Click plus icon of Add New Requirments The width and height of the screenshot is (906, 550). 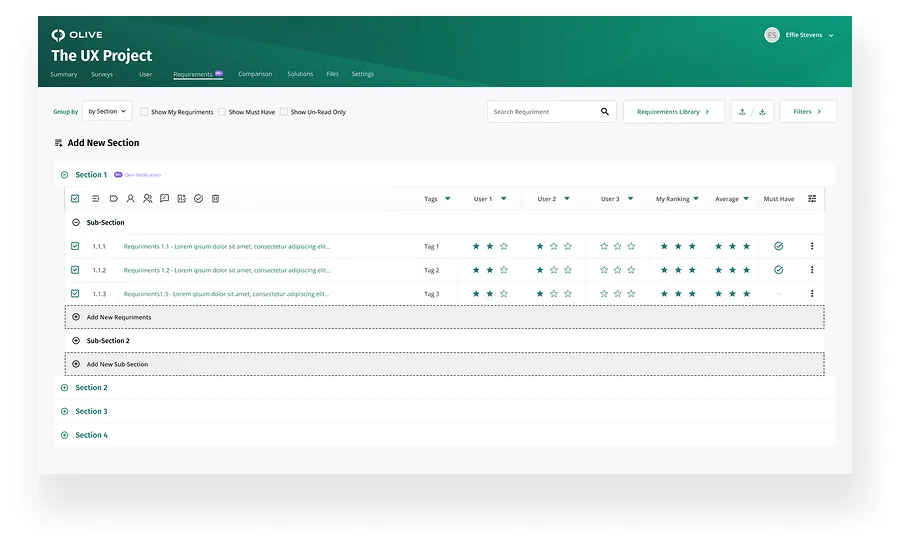point(76,317)
